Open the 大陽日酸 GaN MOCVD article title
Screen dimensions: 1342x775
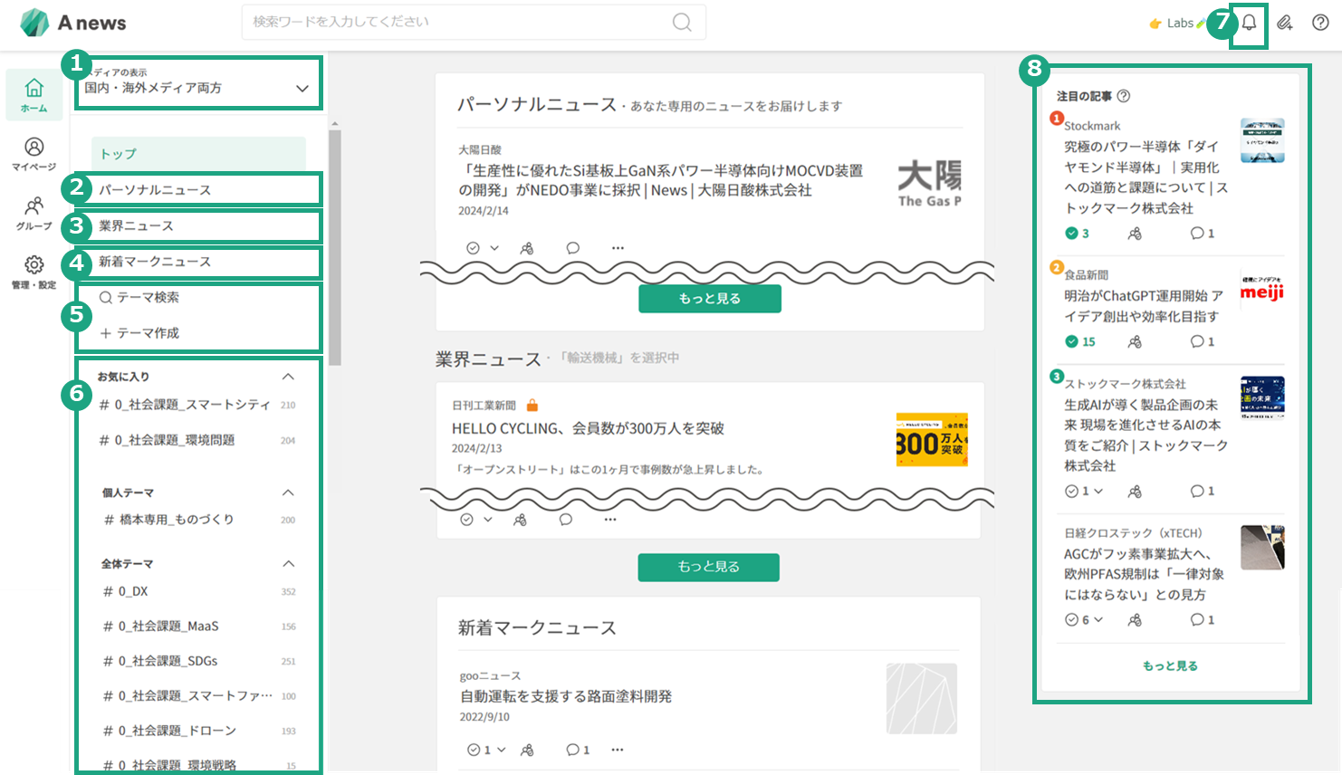(661, 180)
